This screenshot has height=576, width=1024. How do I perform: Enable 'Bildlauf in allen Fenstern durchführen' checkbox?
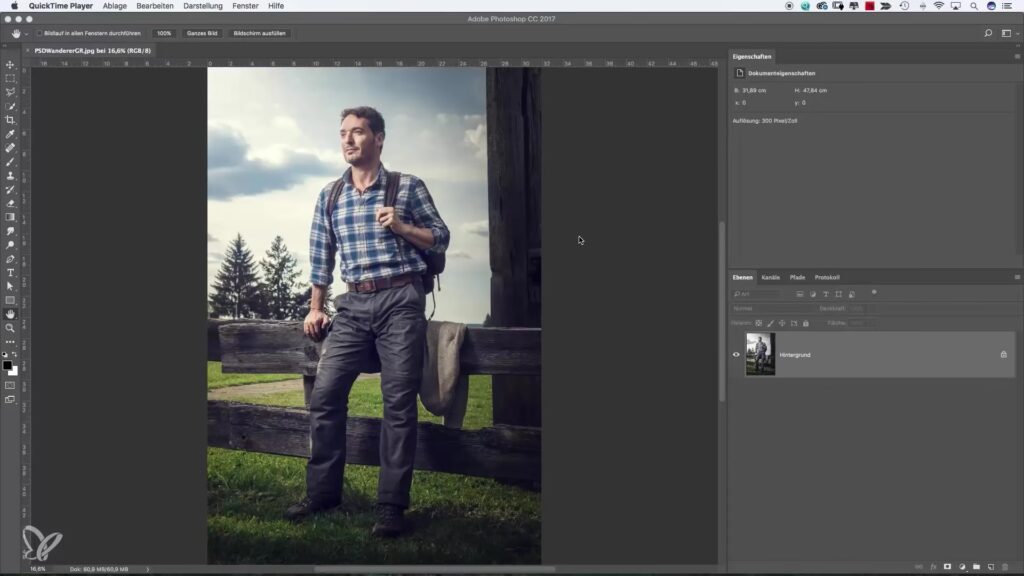tap(39, 33)
